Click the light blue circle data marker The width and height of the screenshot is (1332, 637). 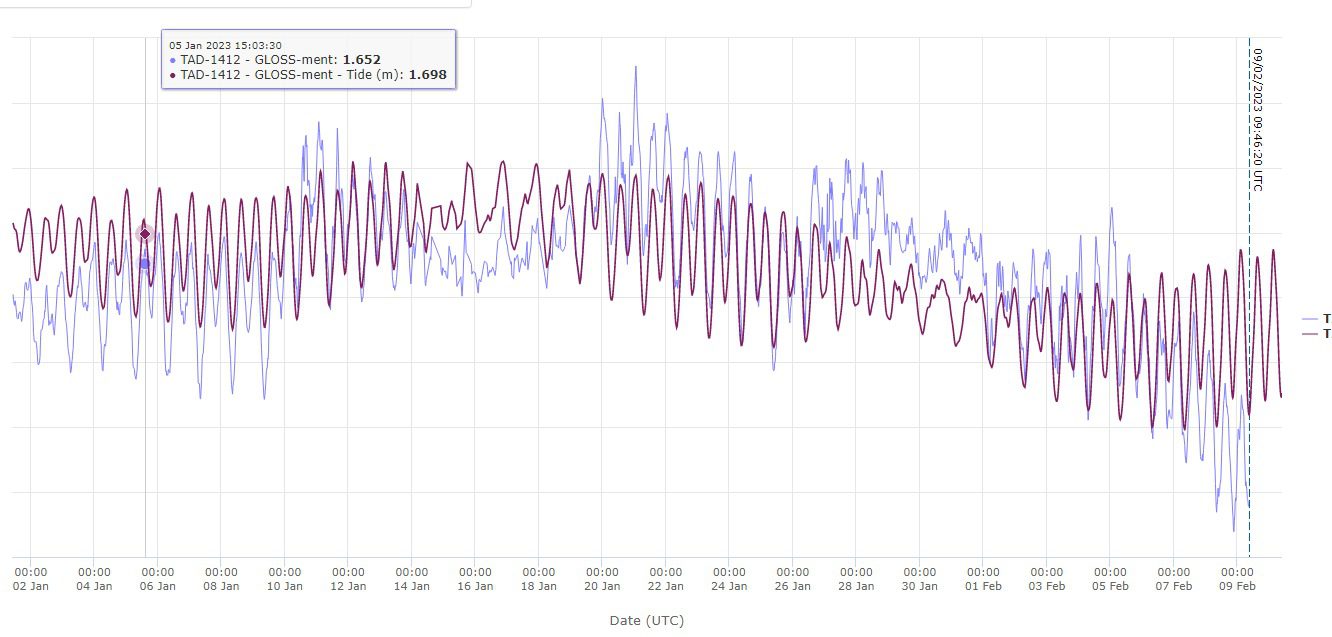click(145, 263)
